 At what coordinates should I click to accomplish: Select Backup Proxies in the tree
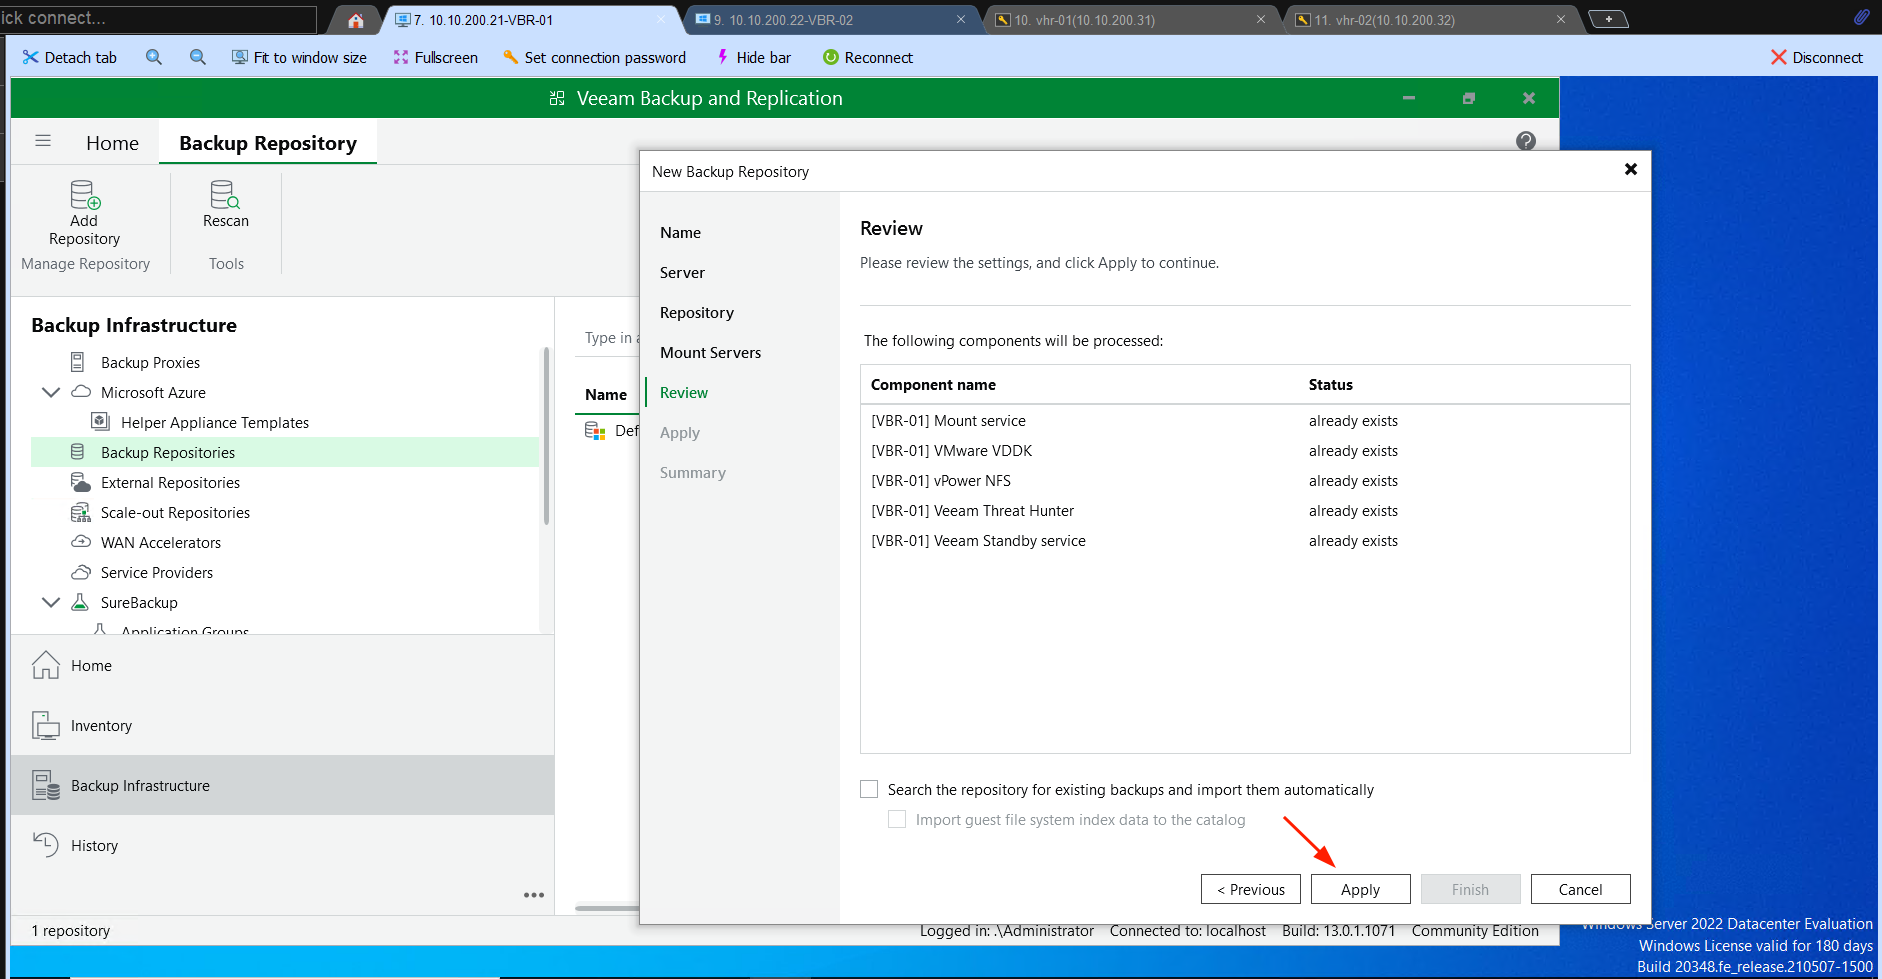click(x=150, y=362)
